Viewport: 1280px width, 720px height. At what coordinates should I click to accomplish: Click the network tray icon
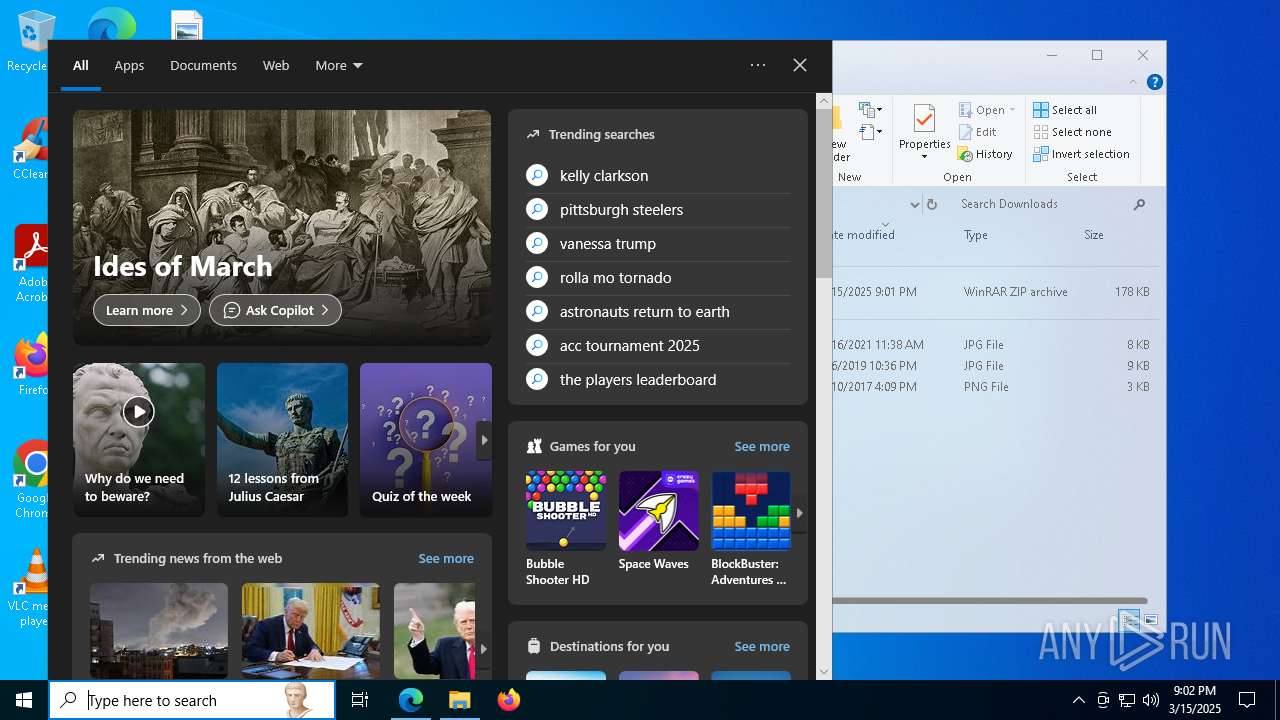pos(1127,700)
